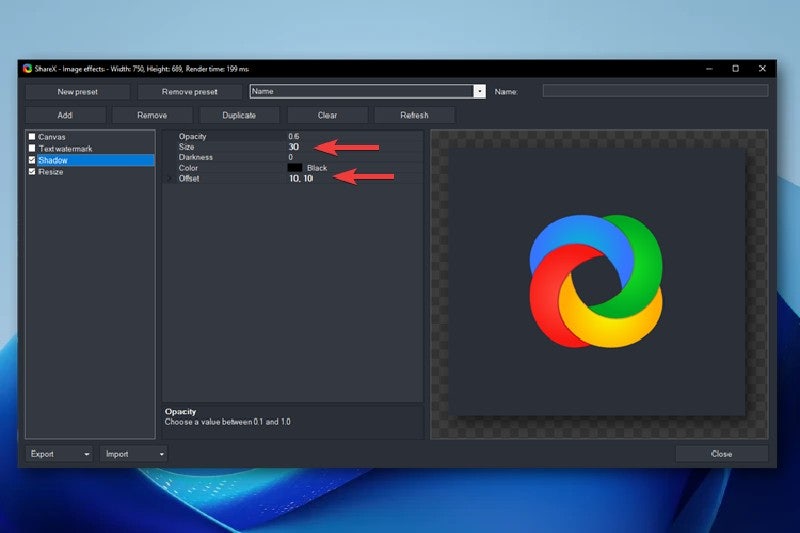Click the Remove effect button
800x533 pixels.
tap(152, 115)
